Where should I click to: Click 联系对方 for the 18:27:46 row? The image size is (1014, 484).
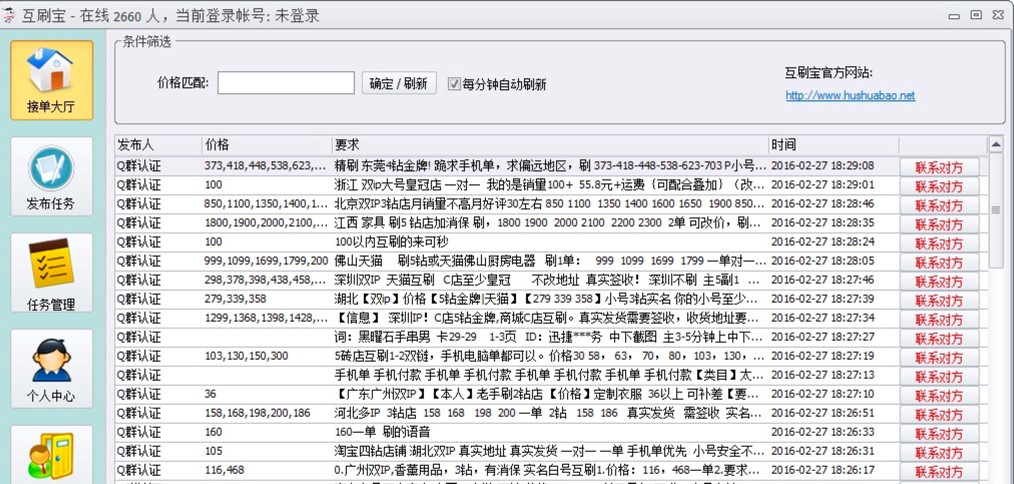[x=939, y=281]
